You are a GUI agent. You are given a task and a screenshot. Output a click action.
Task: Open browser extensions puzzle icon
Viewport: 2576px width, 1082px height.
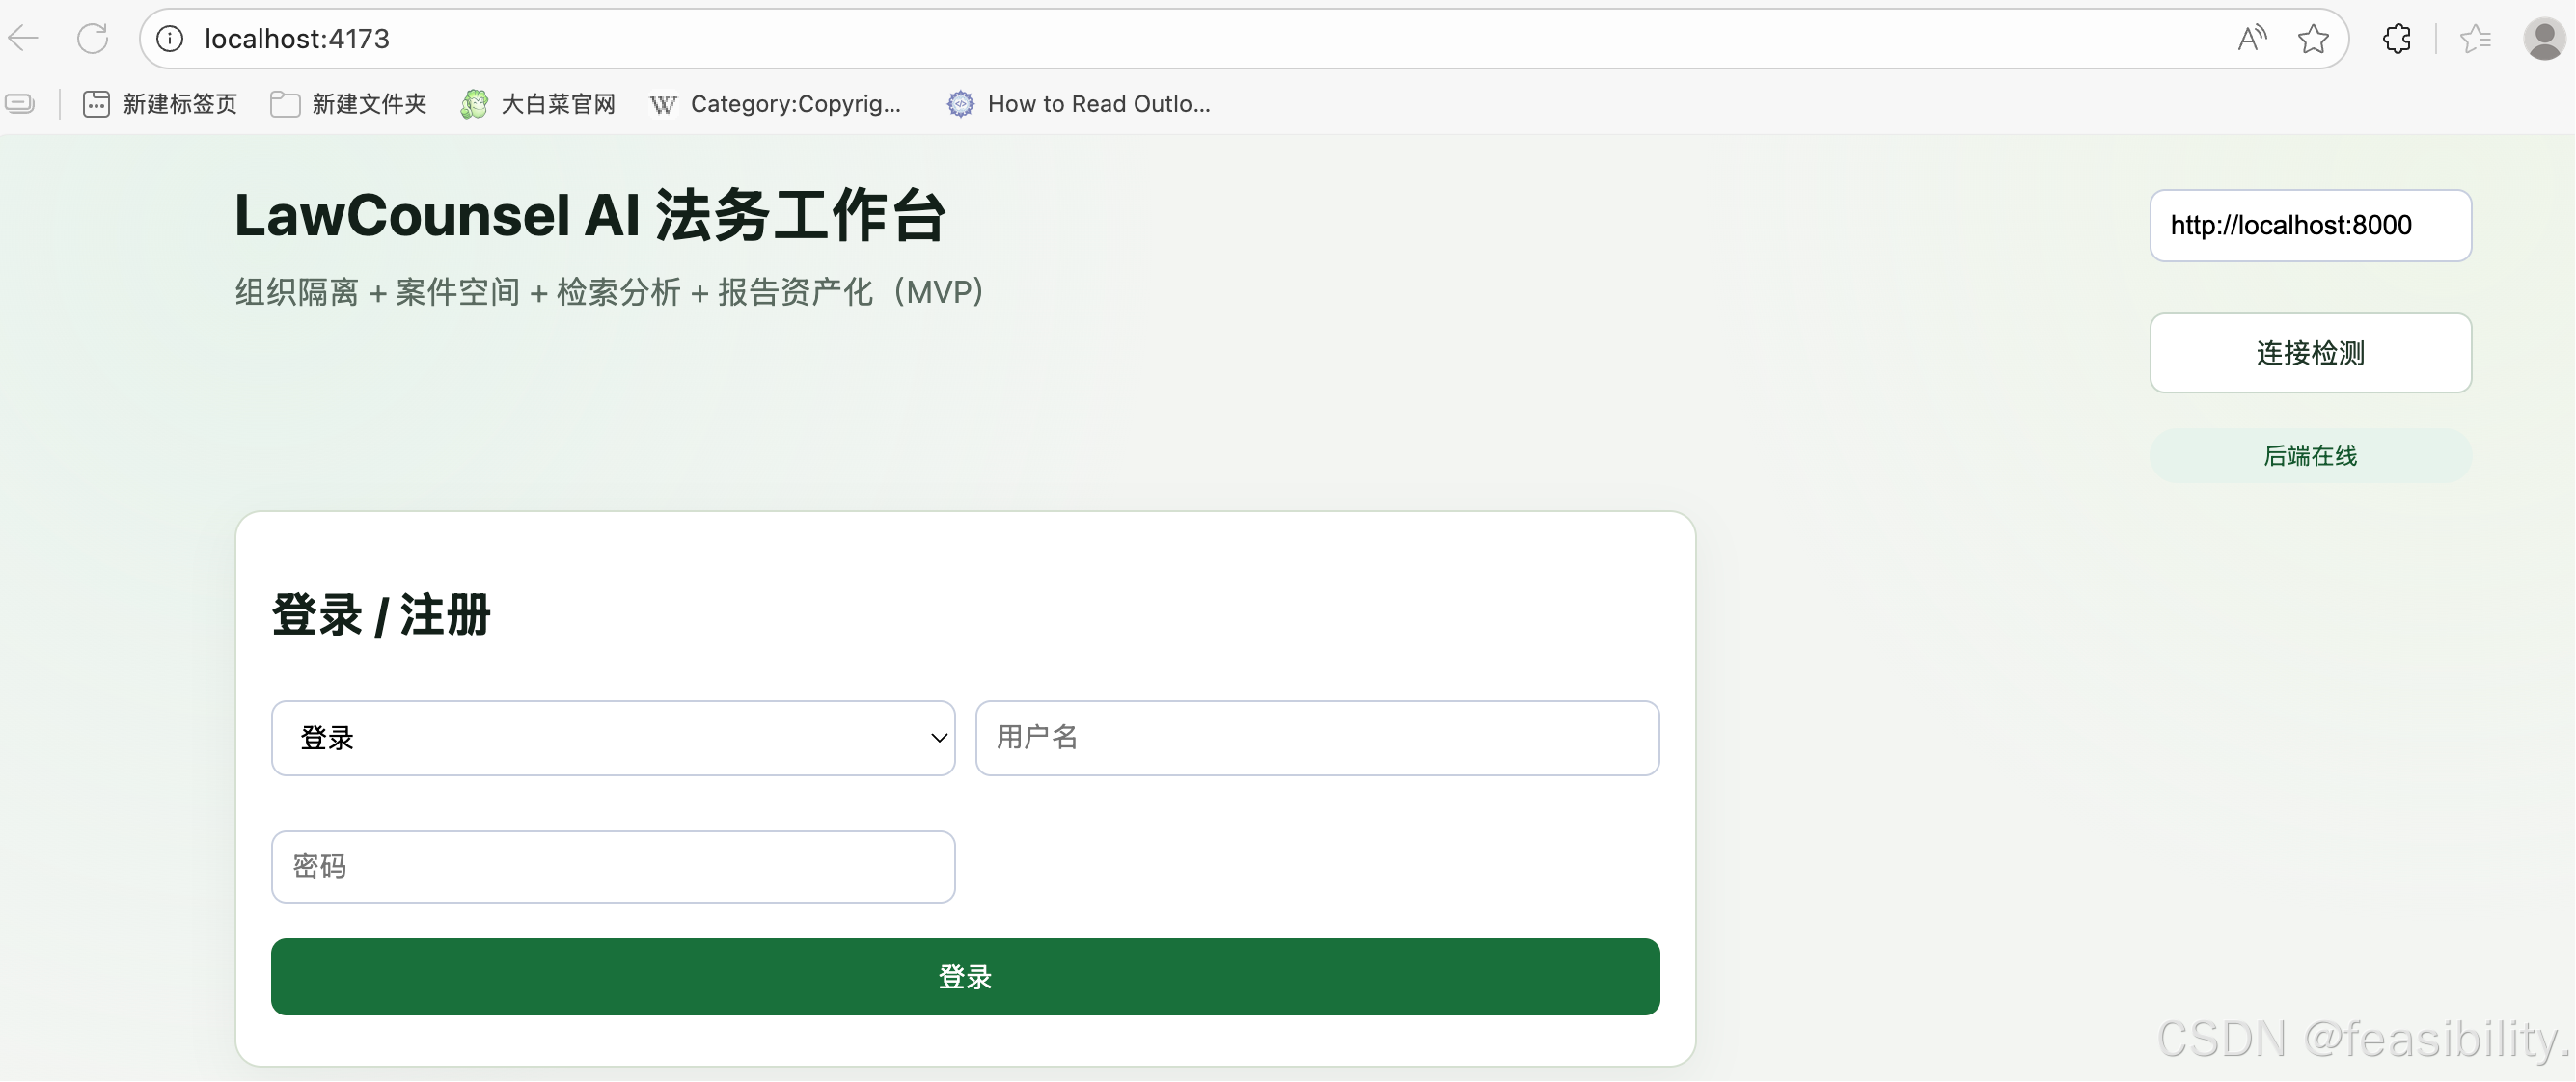2397,39
